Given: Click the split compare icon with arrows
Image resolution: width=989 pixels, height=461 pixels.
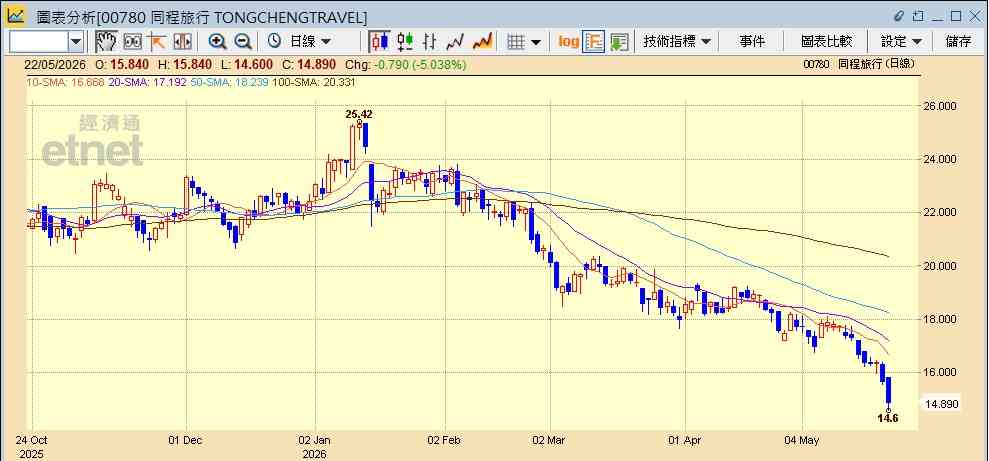Looking at the screenshot, I should (182, 42).
